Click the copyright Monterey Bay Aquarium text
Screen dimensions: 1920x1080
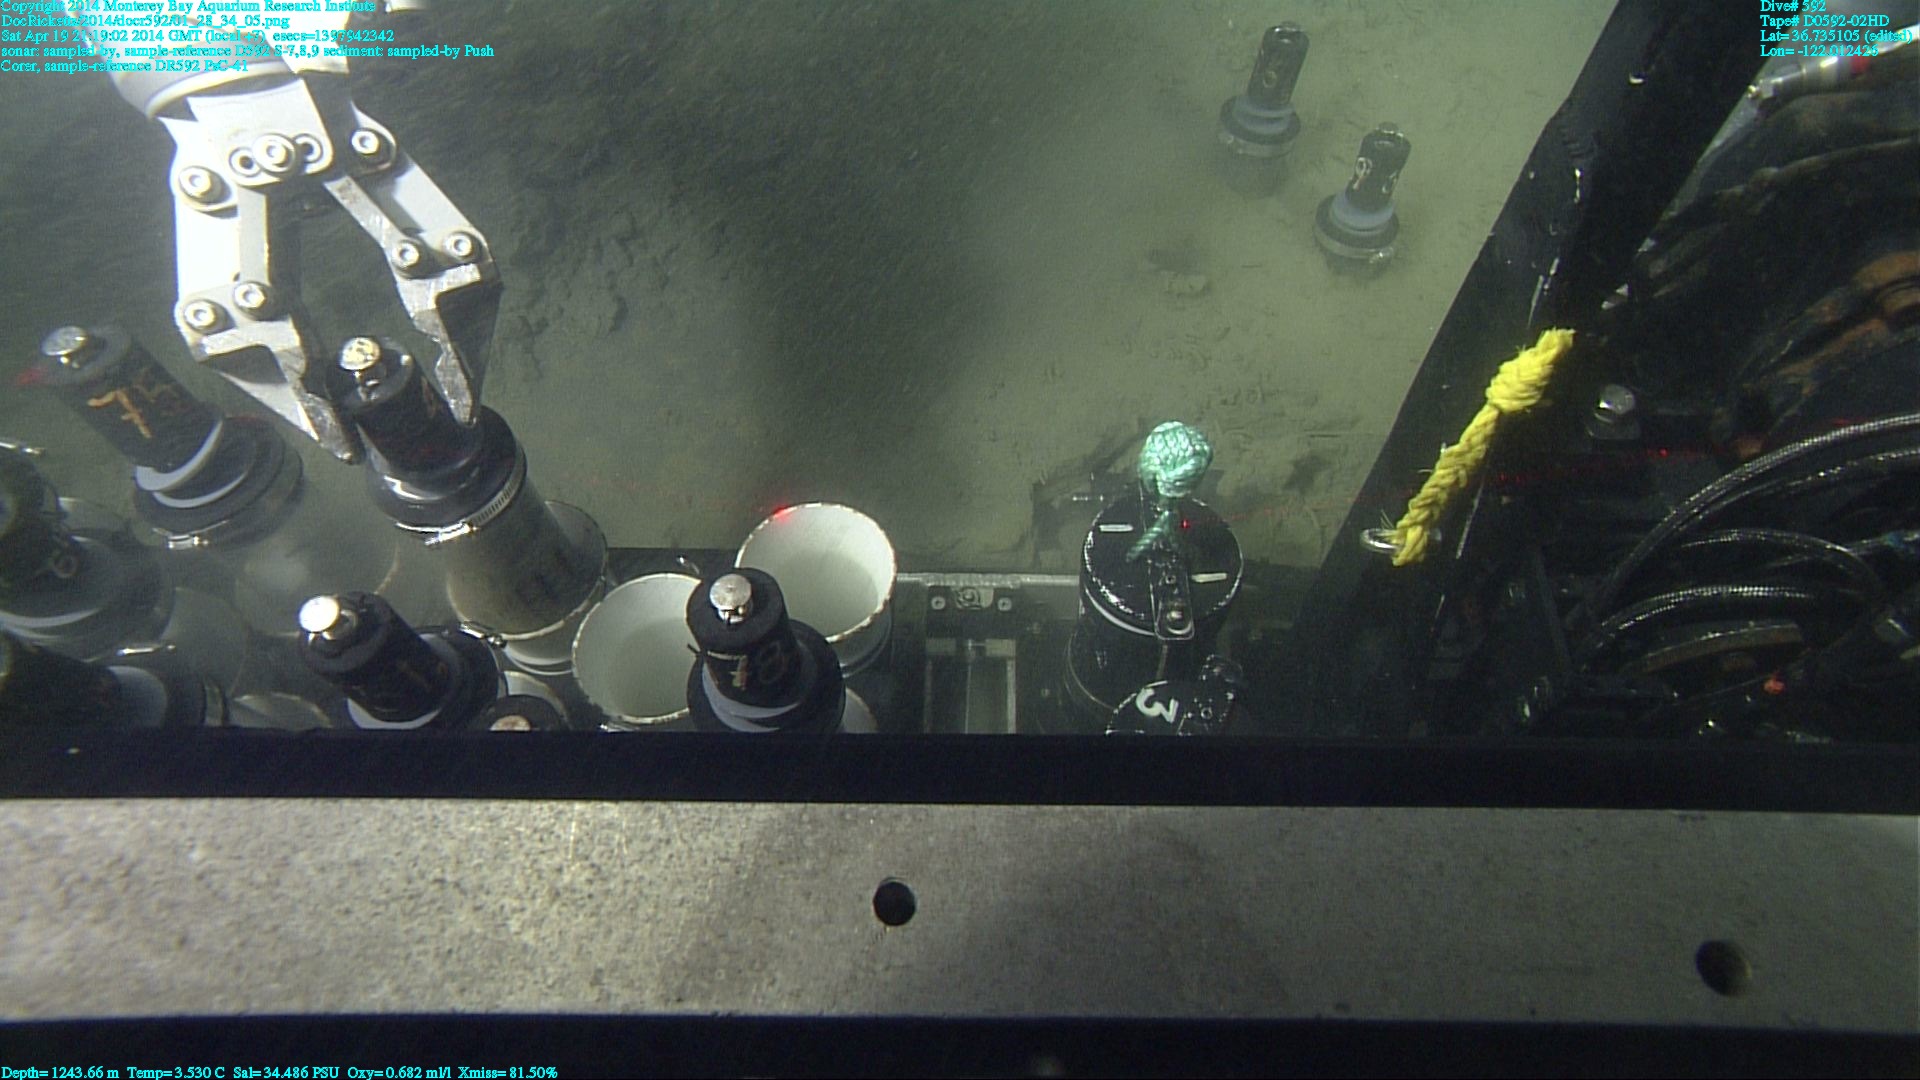click(x=188, y=6)
